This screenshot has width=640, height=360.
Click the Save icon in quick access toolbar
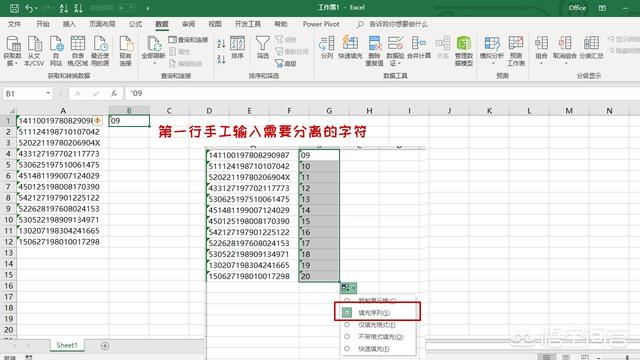click(x=14, y=8)
